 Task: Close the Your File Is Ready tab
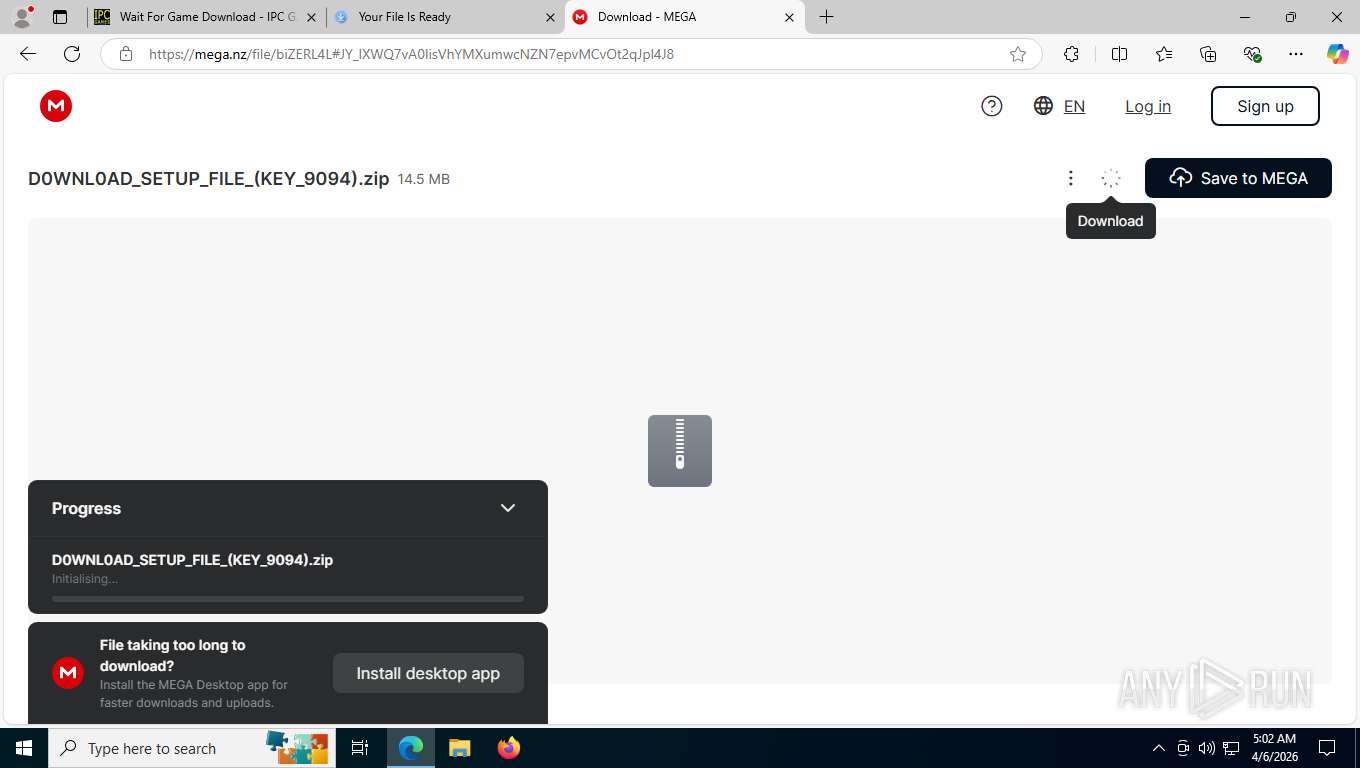[550, 17]
